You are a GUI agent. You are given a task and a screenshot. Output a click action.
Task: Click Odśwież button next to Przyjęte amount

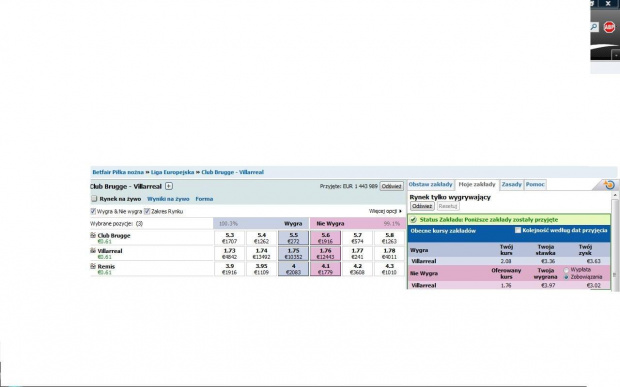click(x=391, y=186)
